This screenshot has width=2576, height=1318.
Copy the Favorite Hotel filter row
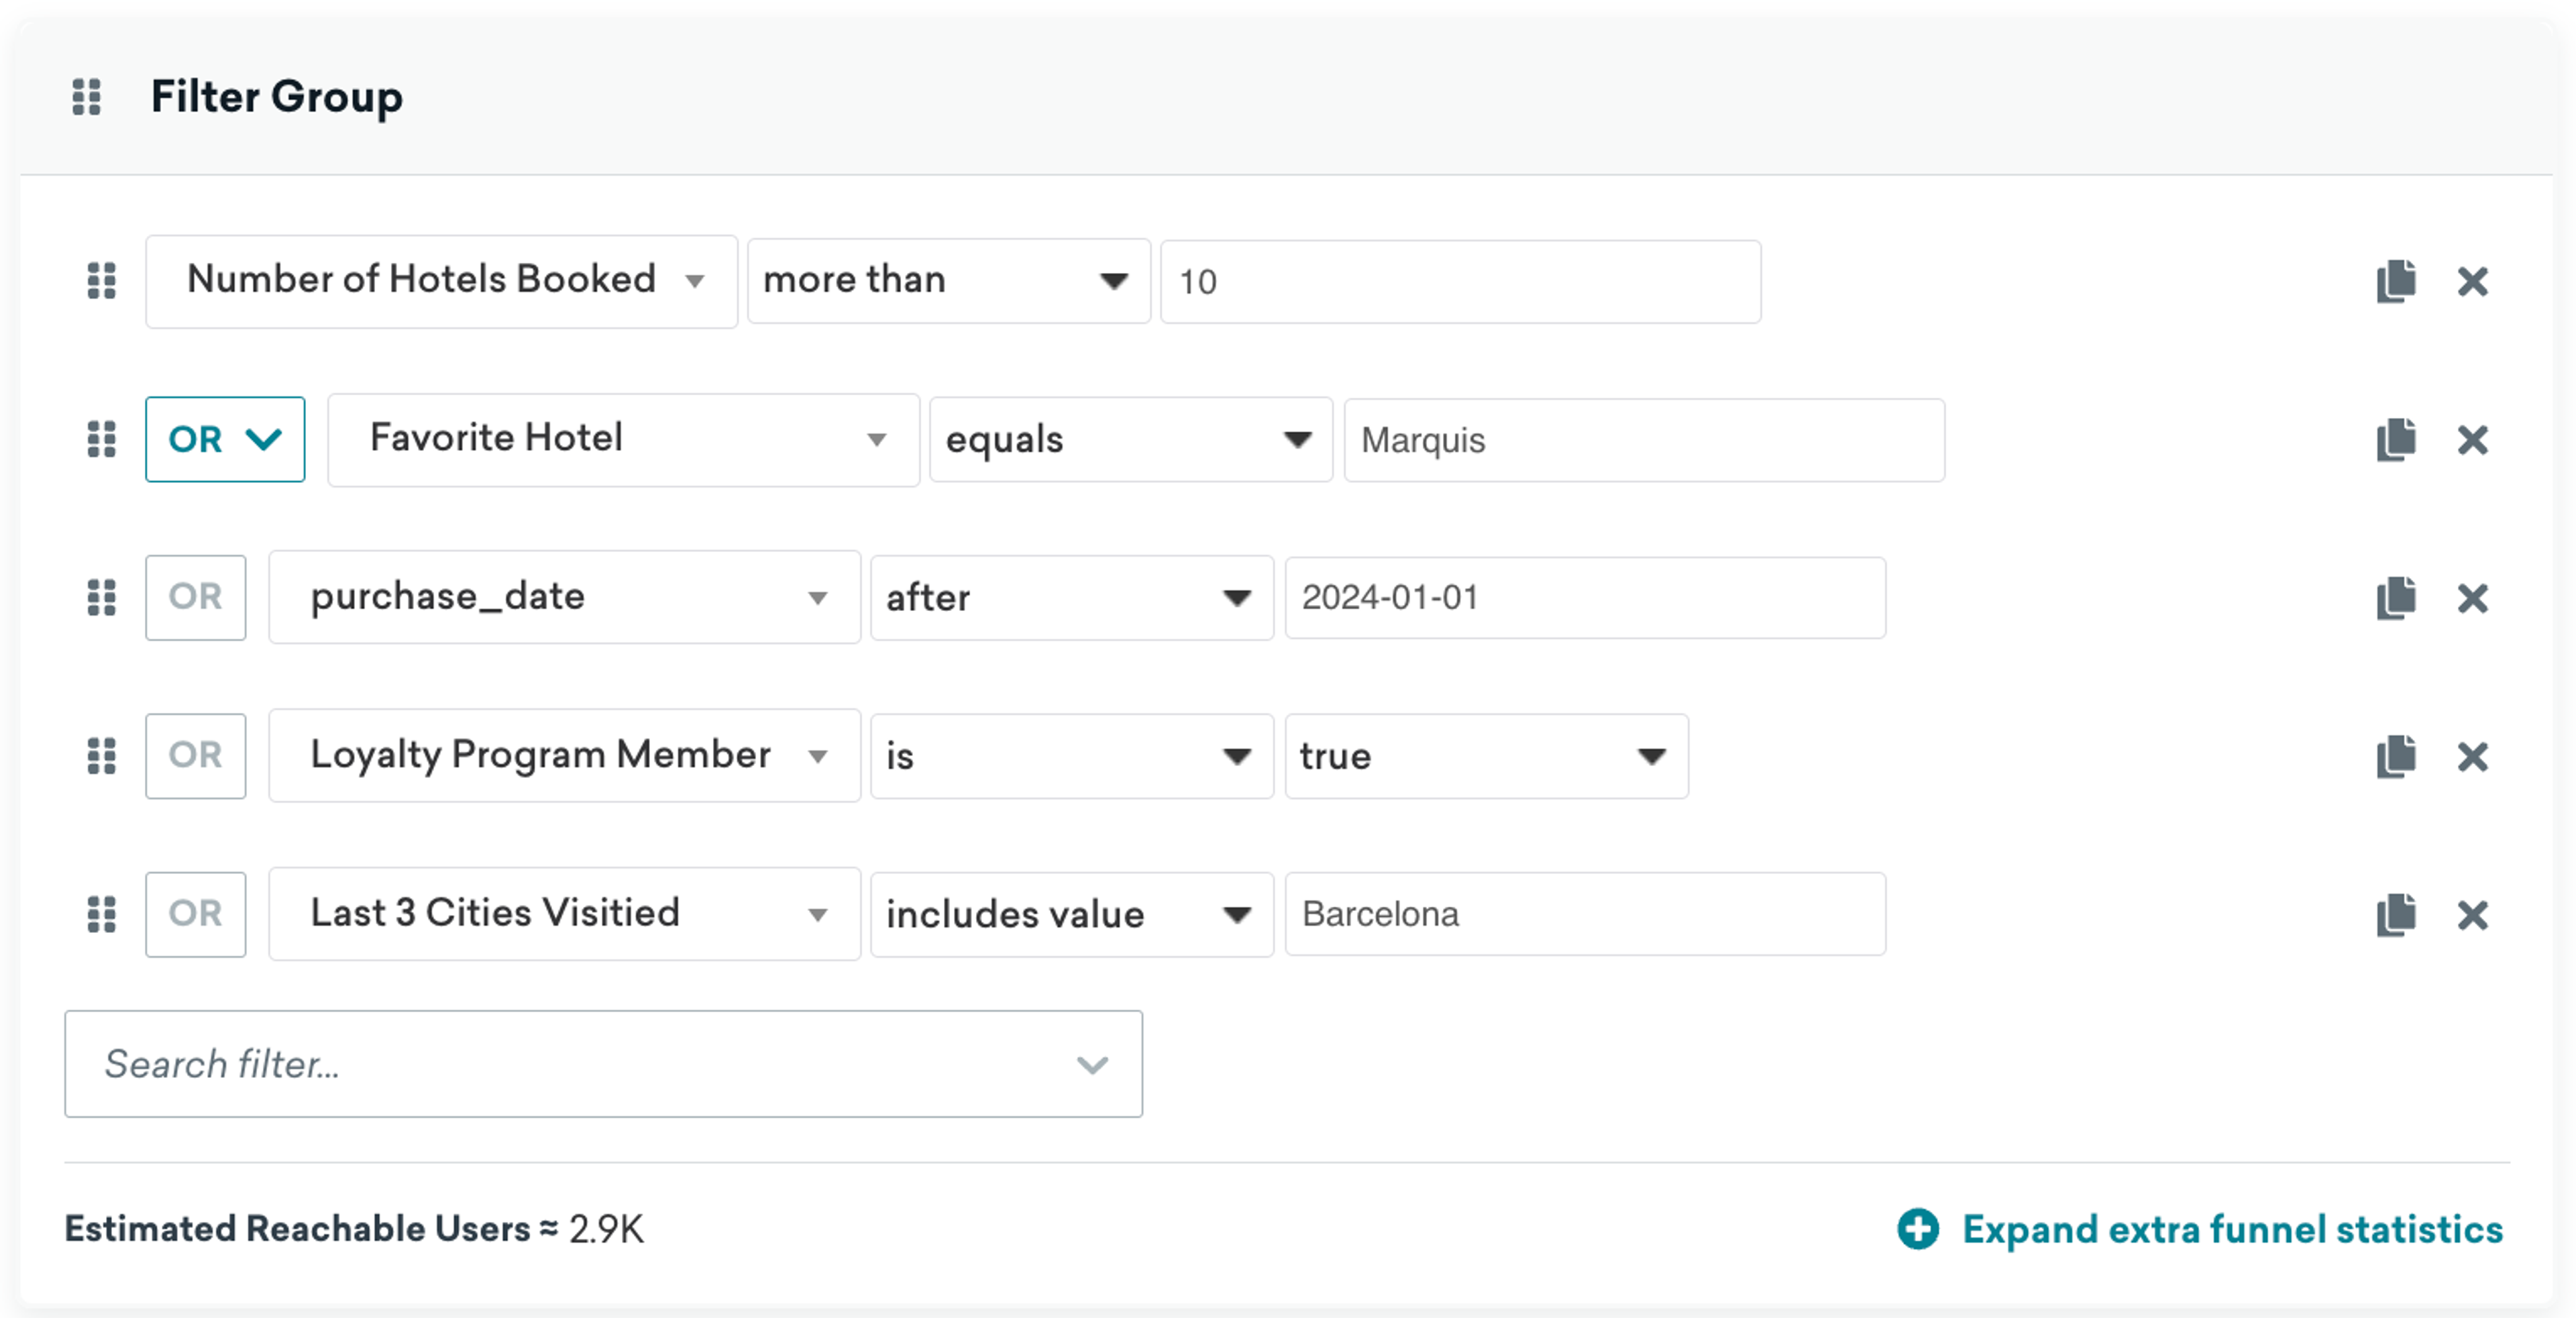[2396, 439]
